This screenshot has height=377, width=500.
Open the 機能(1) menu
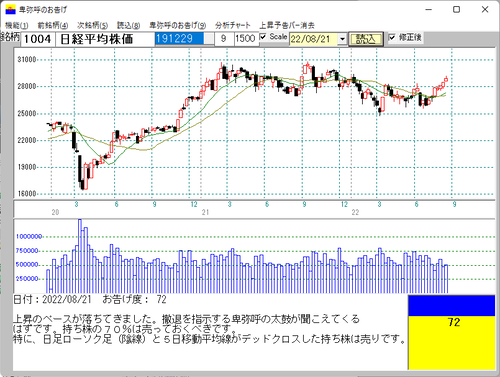[17, 25]
